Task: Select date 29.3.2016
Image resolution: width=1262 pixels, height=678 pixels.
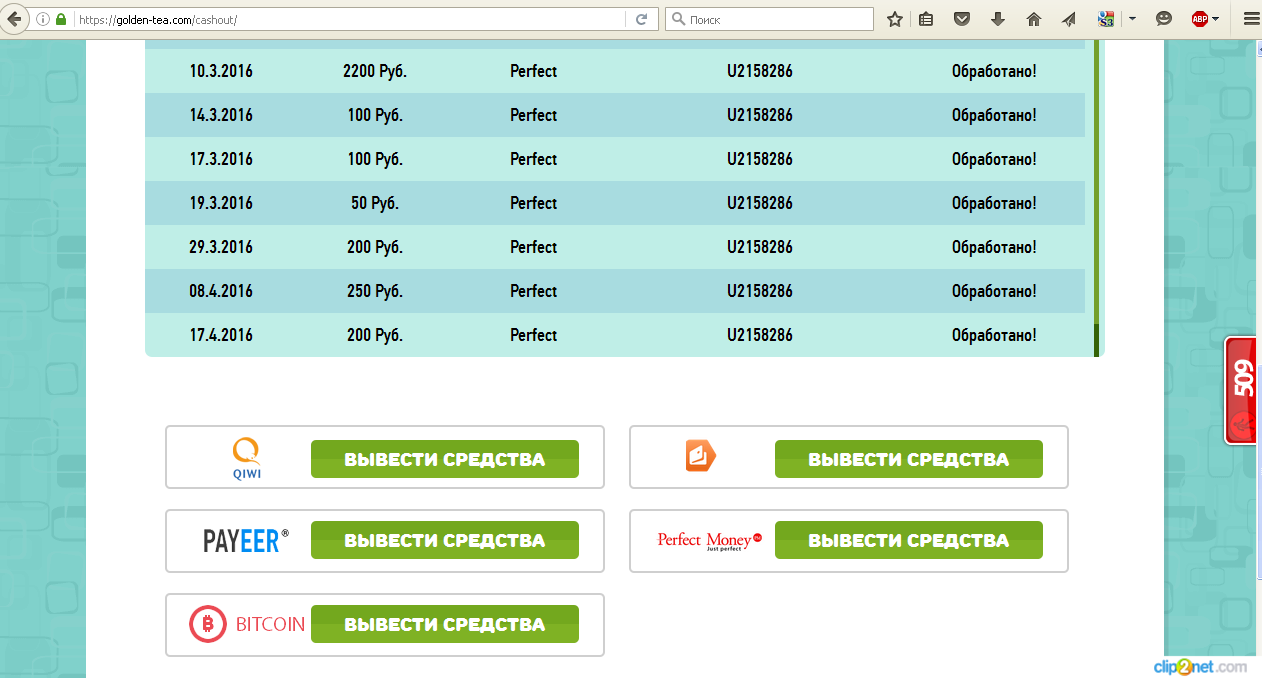Action: pyautogui.click(x=221, y=247)
